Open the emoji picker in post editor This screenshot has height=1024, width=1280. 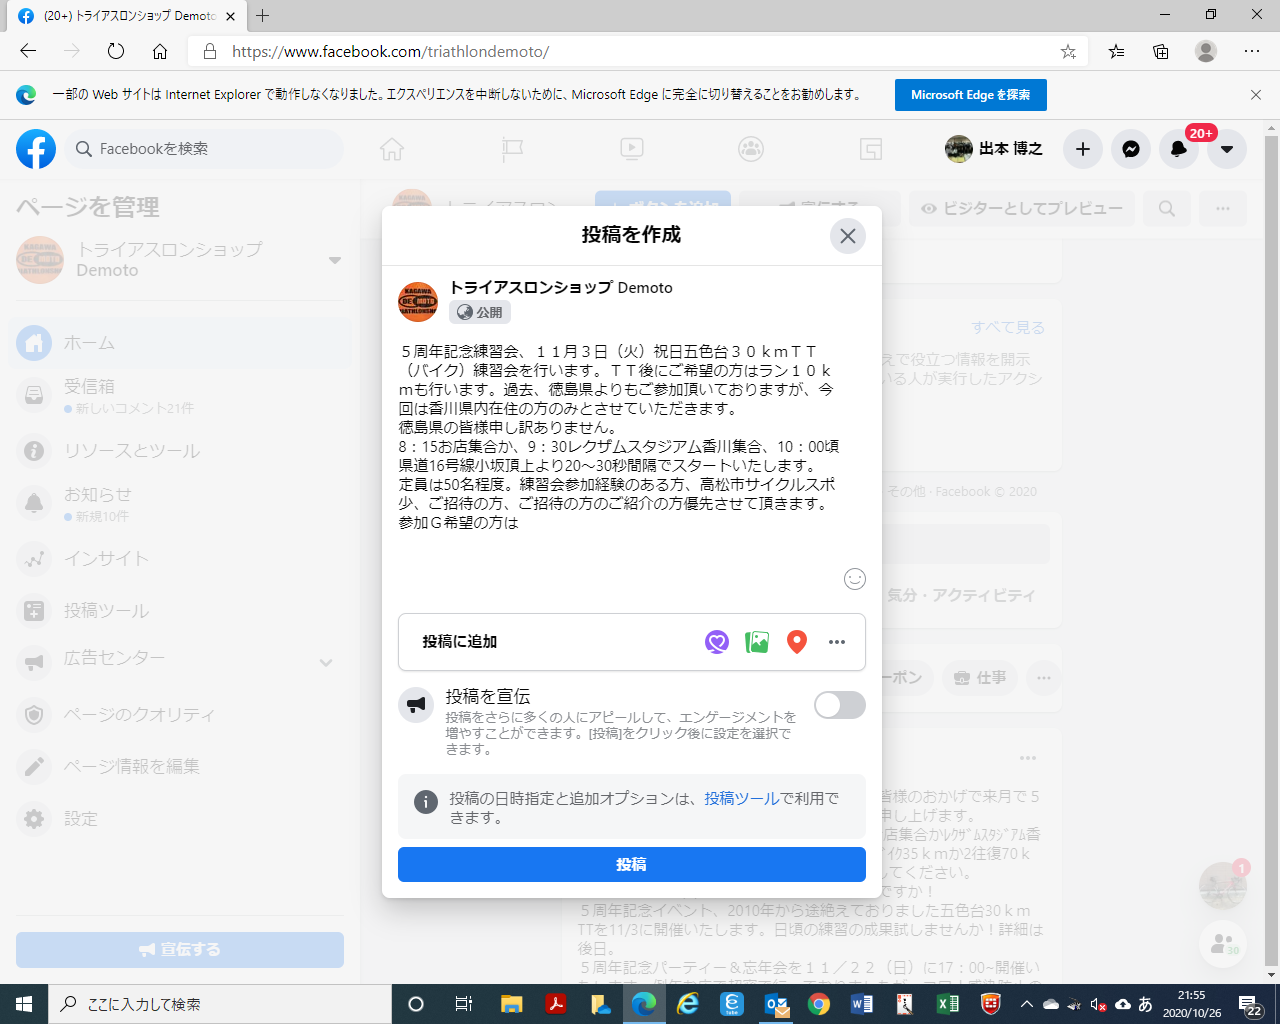point(855,579)
